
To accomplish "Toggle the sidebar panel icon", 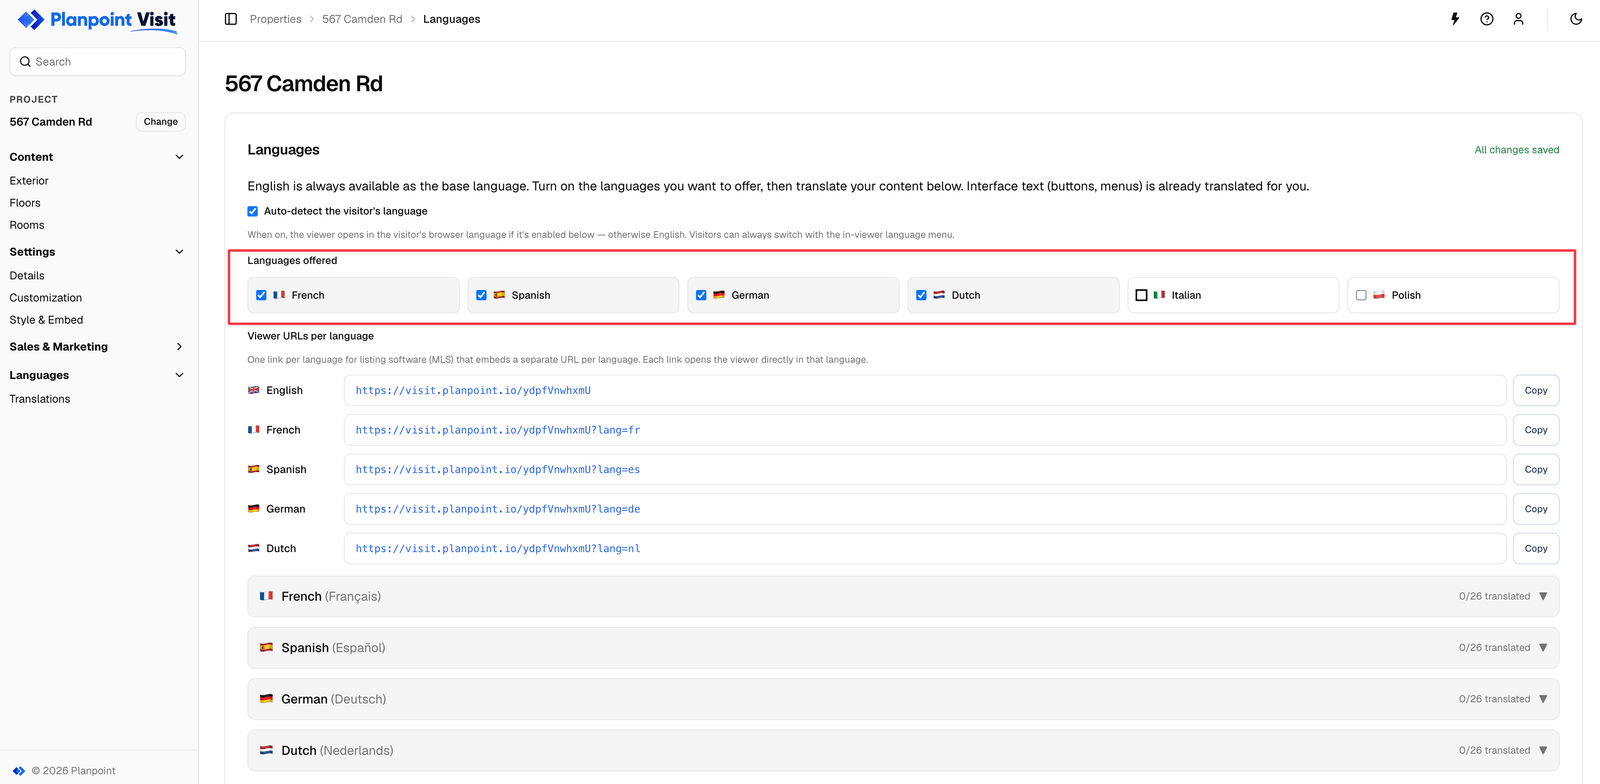I will coord(231,19).
